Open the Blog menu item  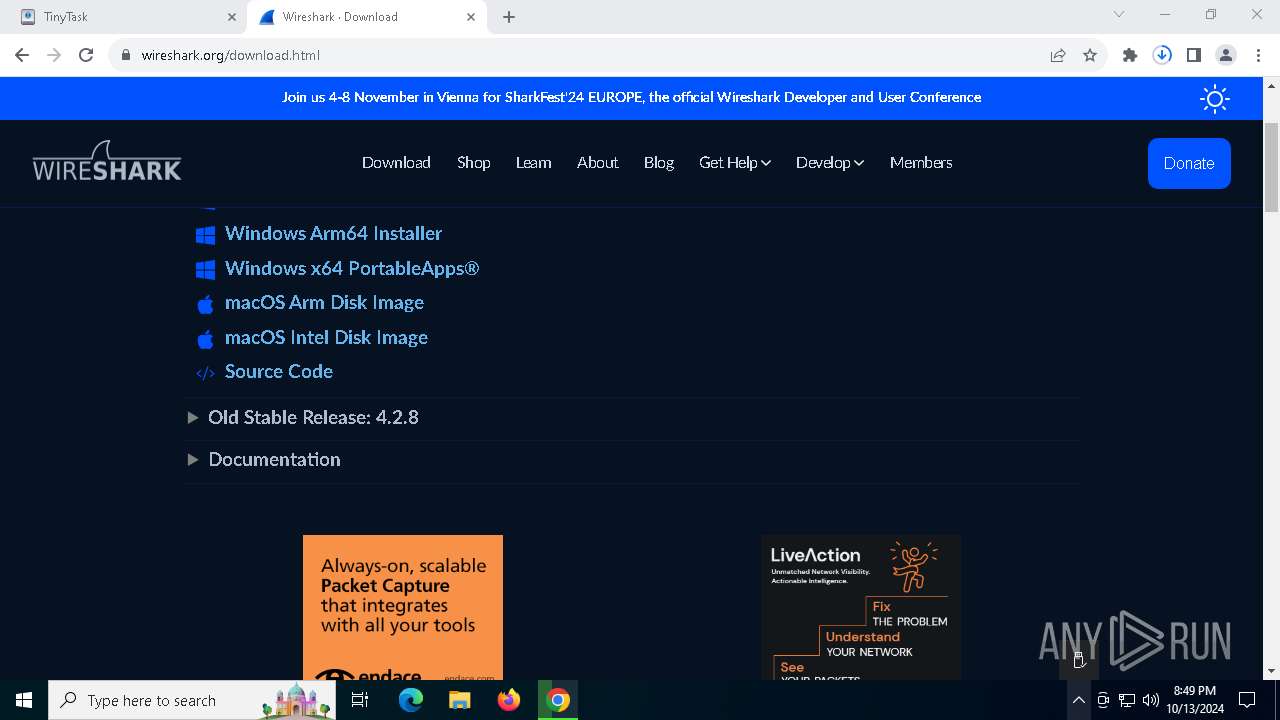658,163
